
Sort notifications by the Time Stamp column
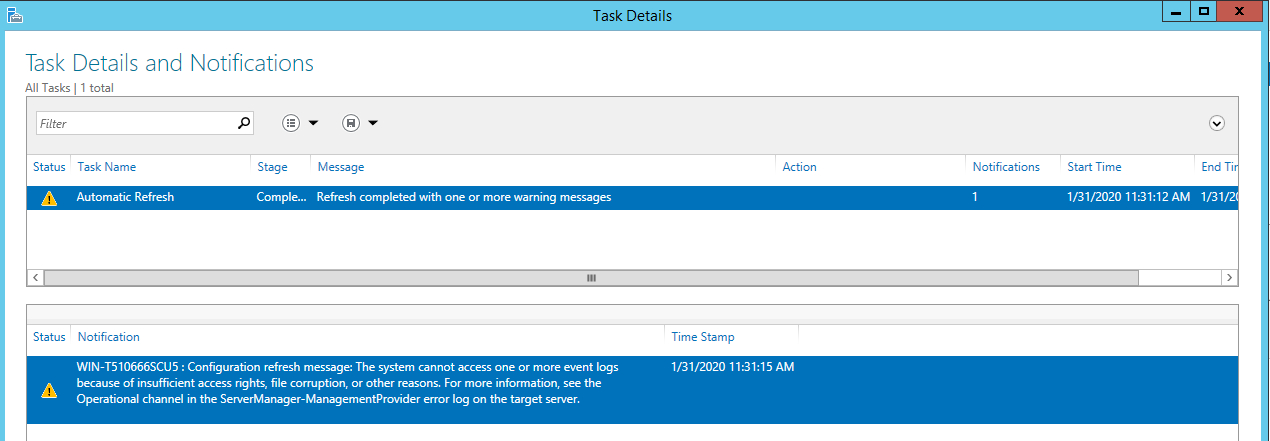pyautogui.click(x=703, y=337)
